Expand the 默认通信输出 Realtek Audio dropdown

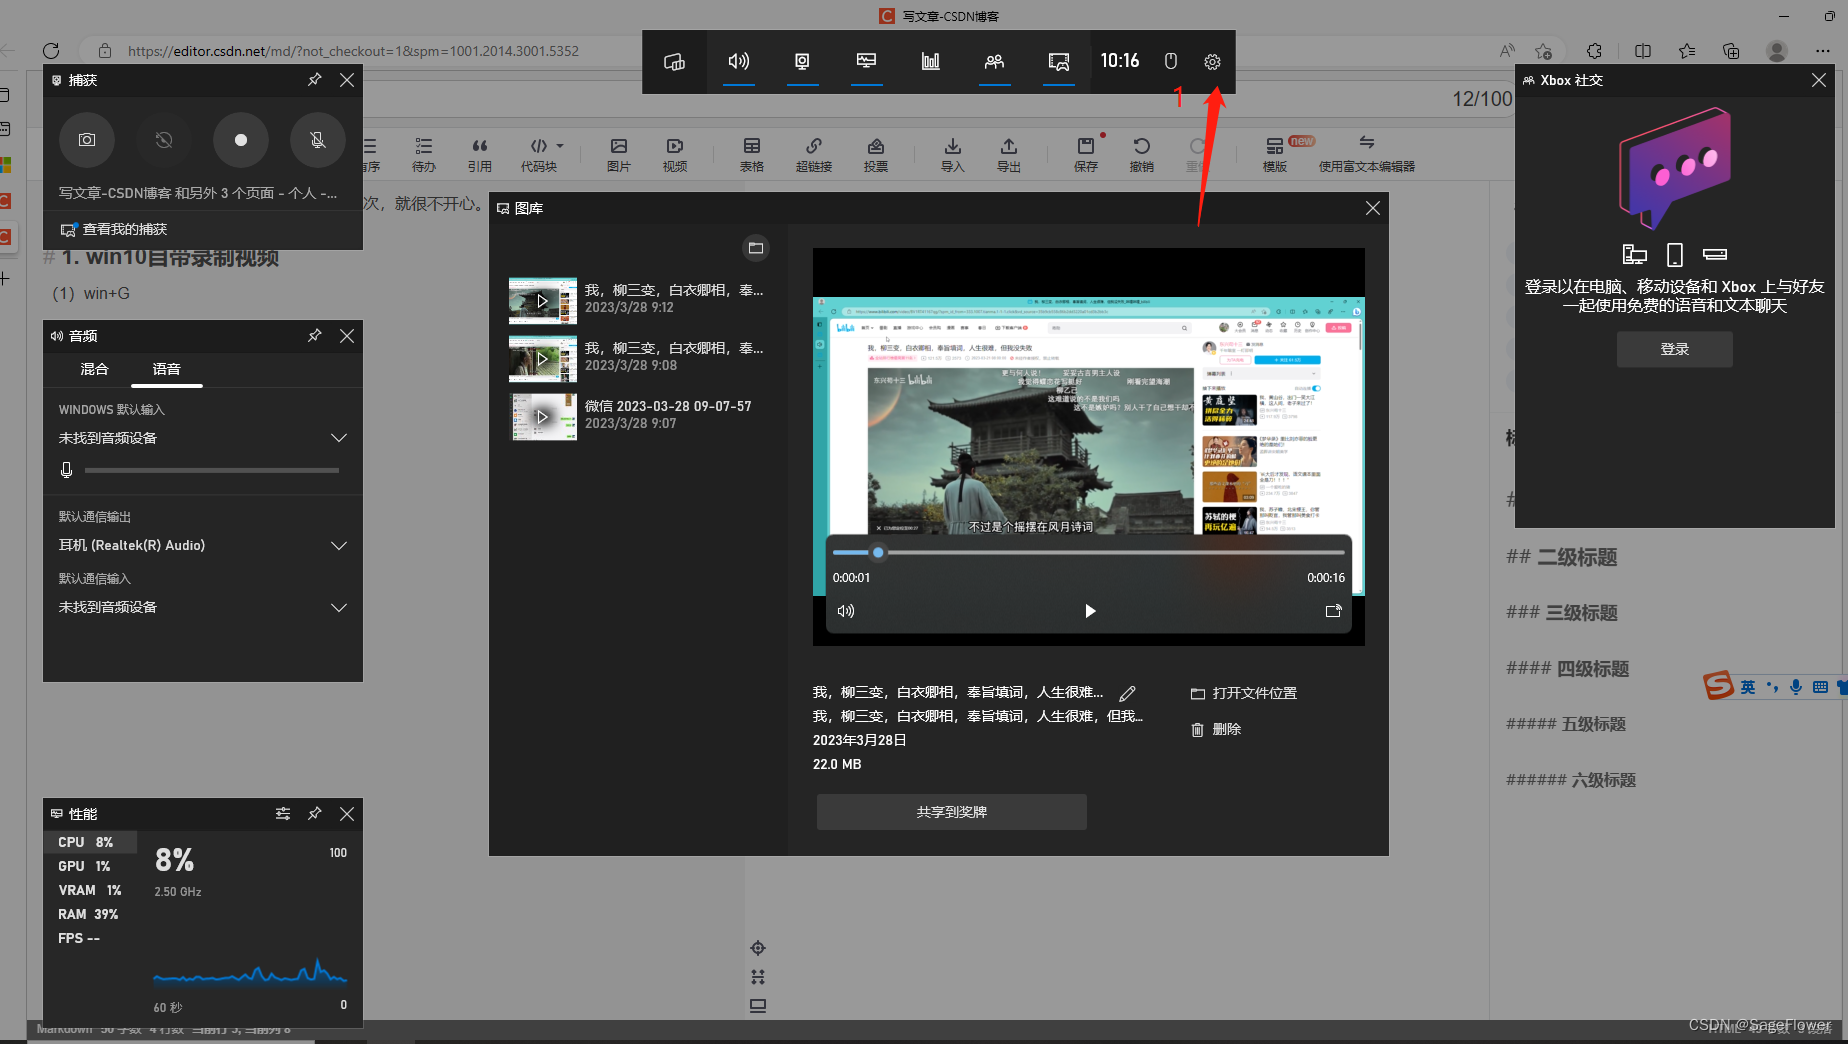pos(203,545)
